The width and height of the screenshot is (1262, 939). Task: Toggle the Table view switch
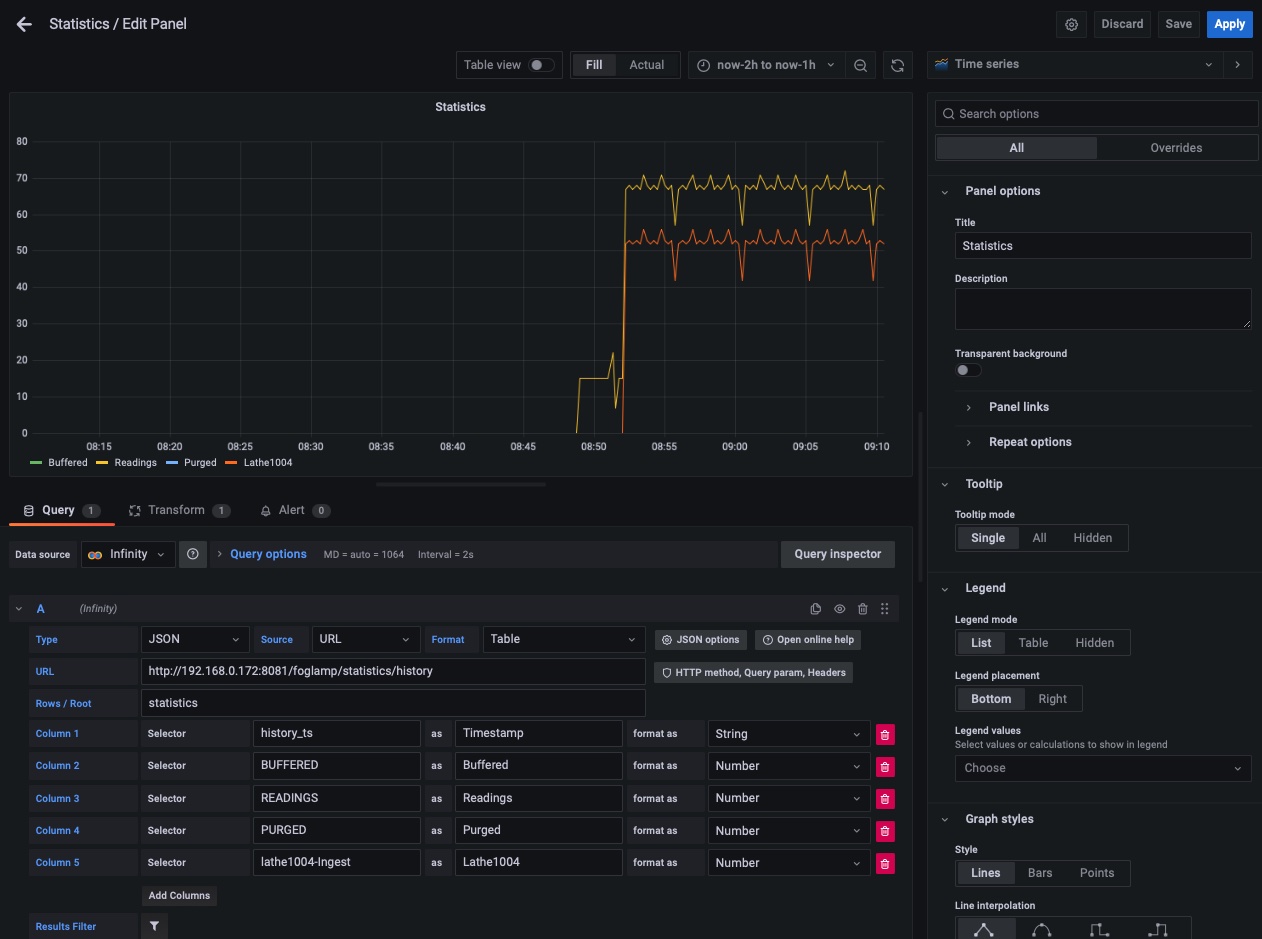tap(541, 65)
